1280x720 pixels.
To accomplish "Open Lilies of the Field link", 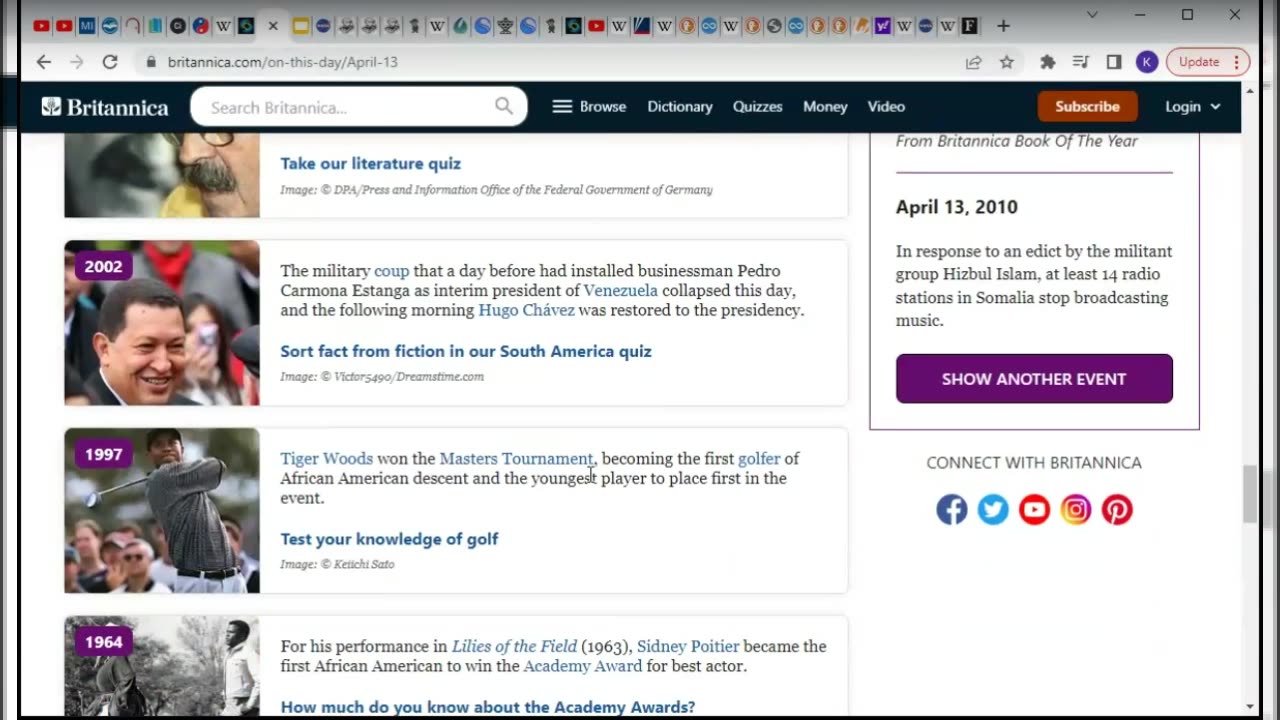I will [x=514, y=647].
